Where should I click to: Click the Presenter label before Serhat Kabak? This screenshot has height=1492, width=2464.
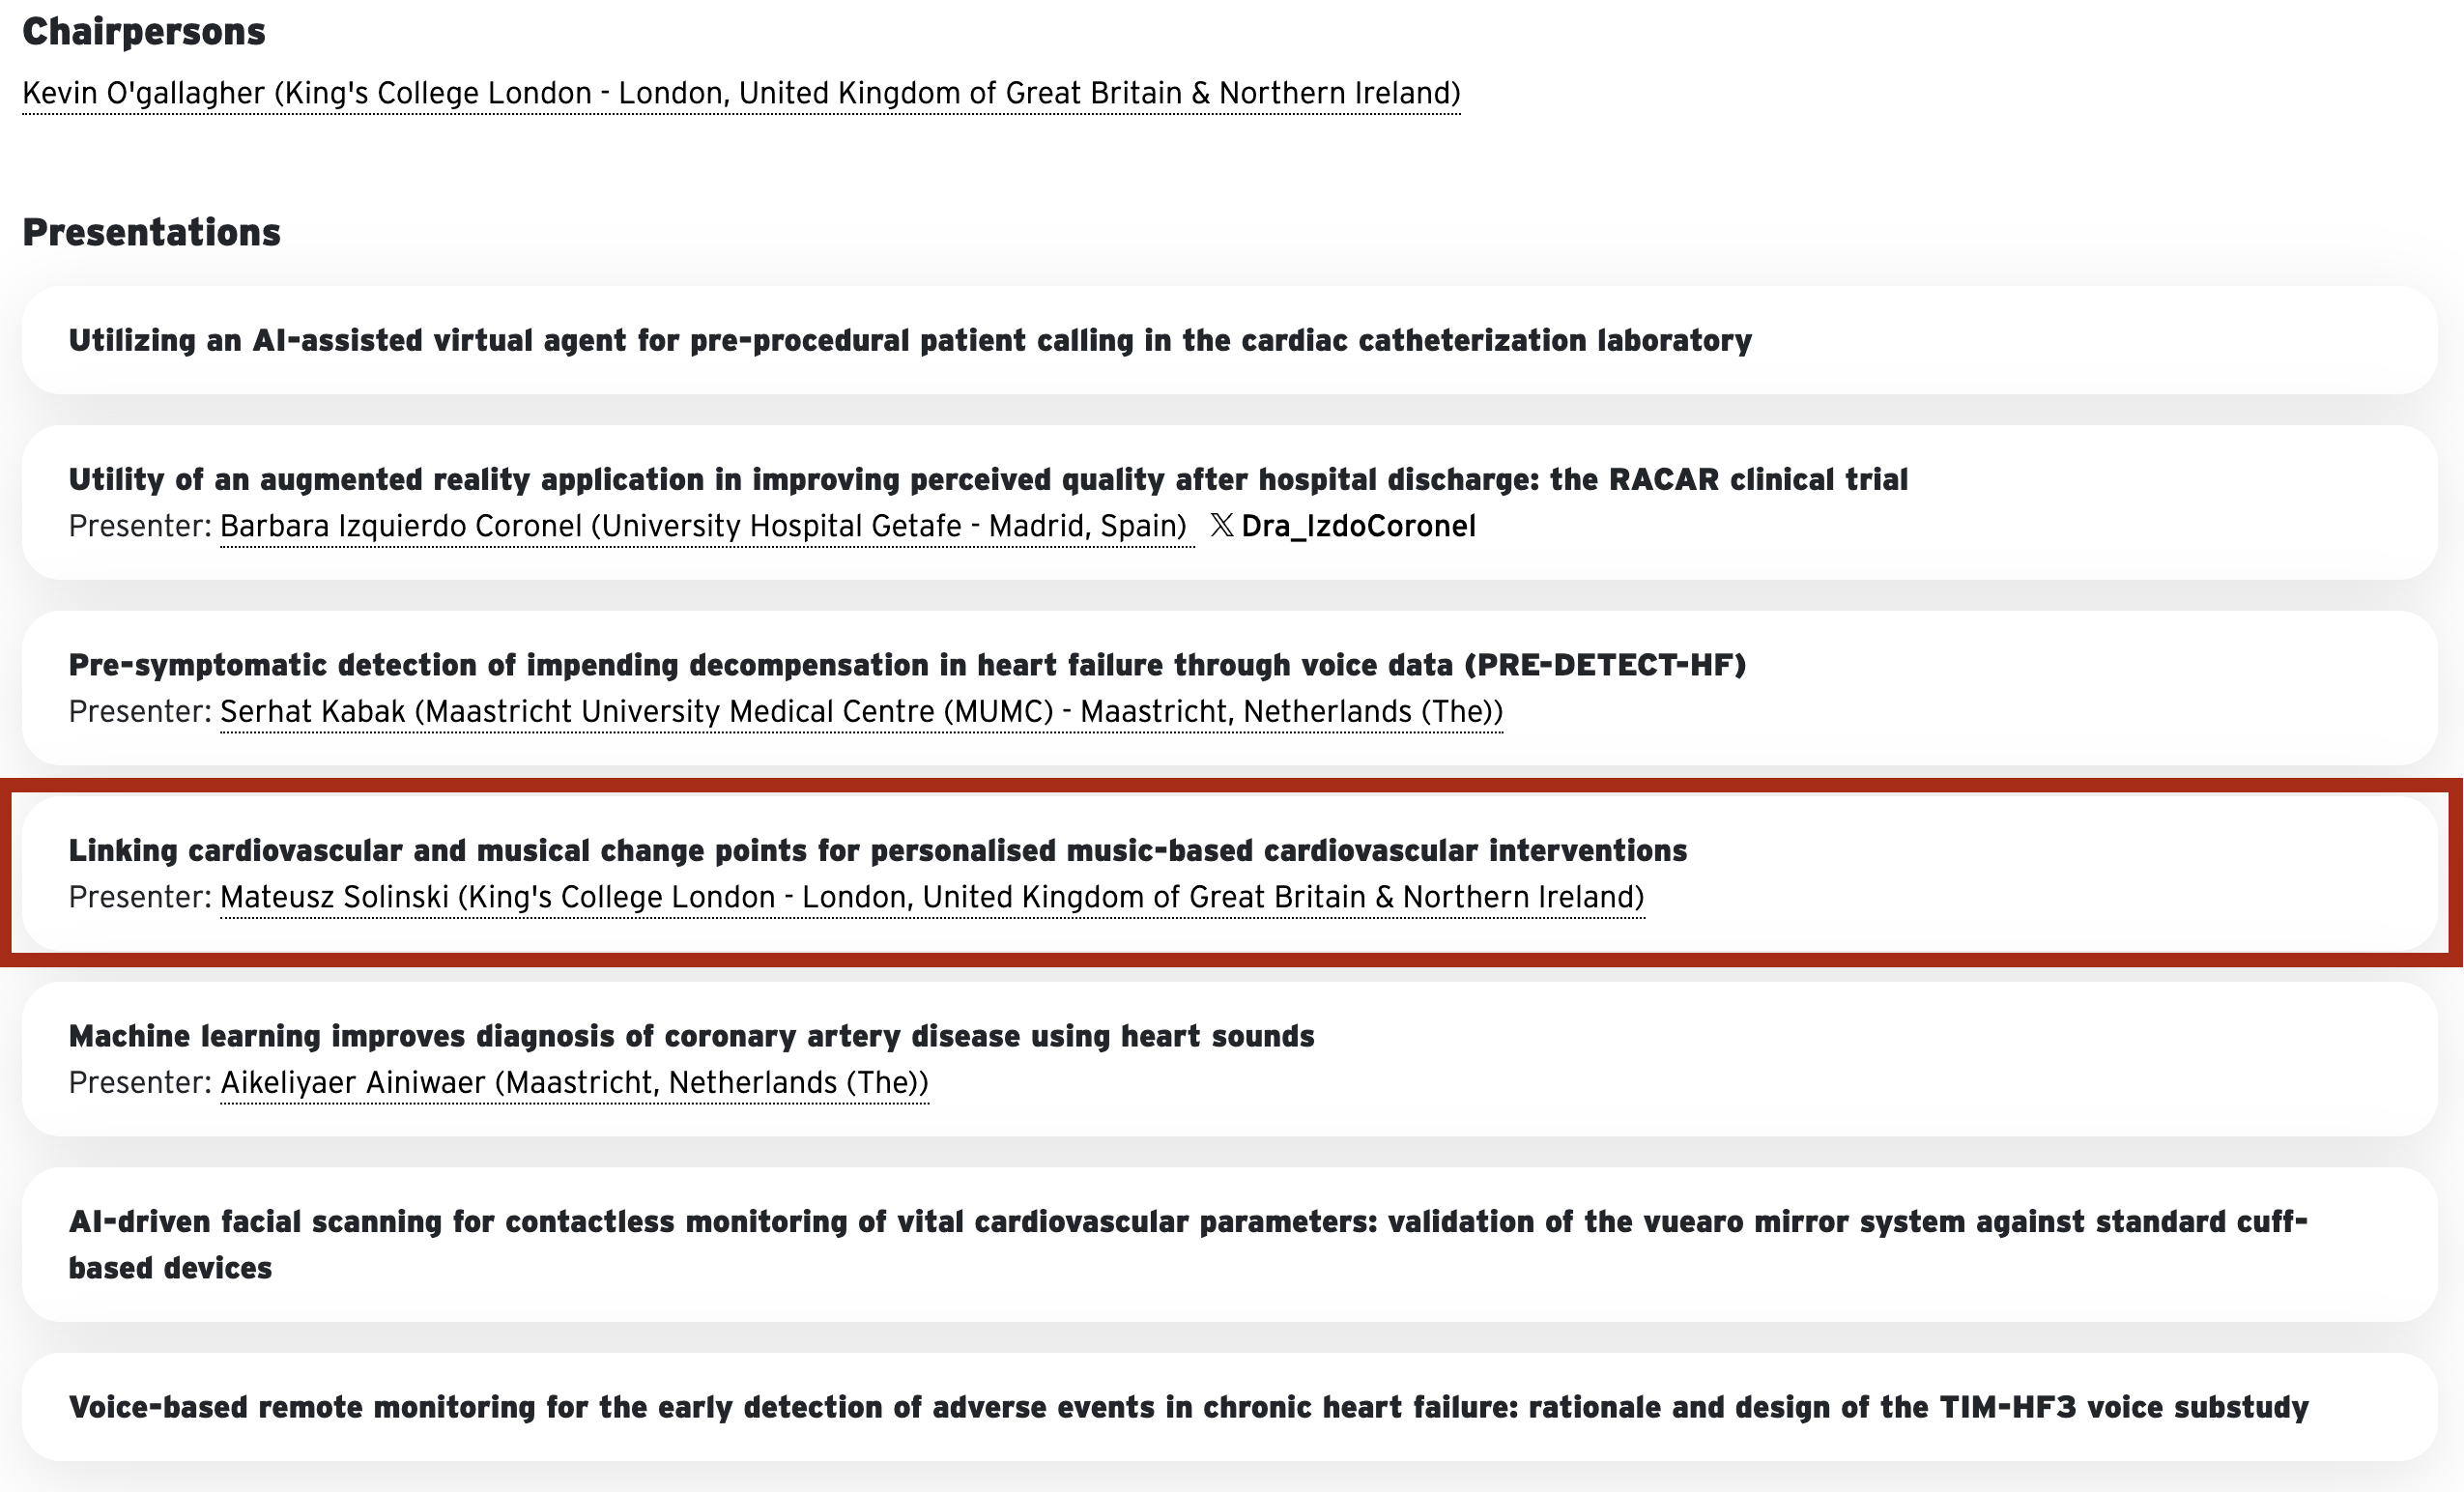pyautogui.click(x=140, y=712)
